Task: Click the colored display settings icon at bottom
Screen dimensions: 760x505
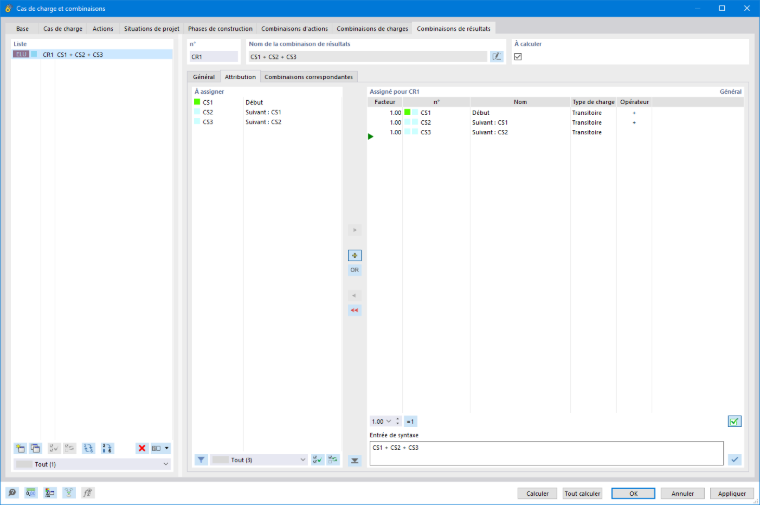Action: point(49,493)
